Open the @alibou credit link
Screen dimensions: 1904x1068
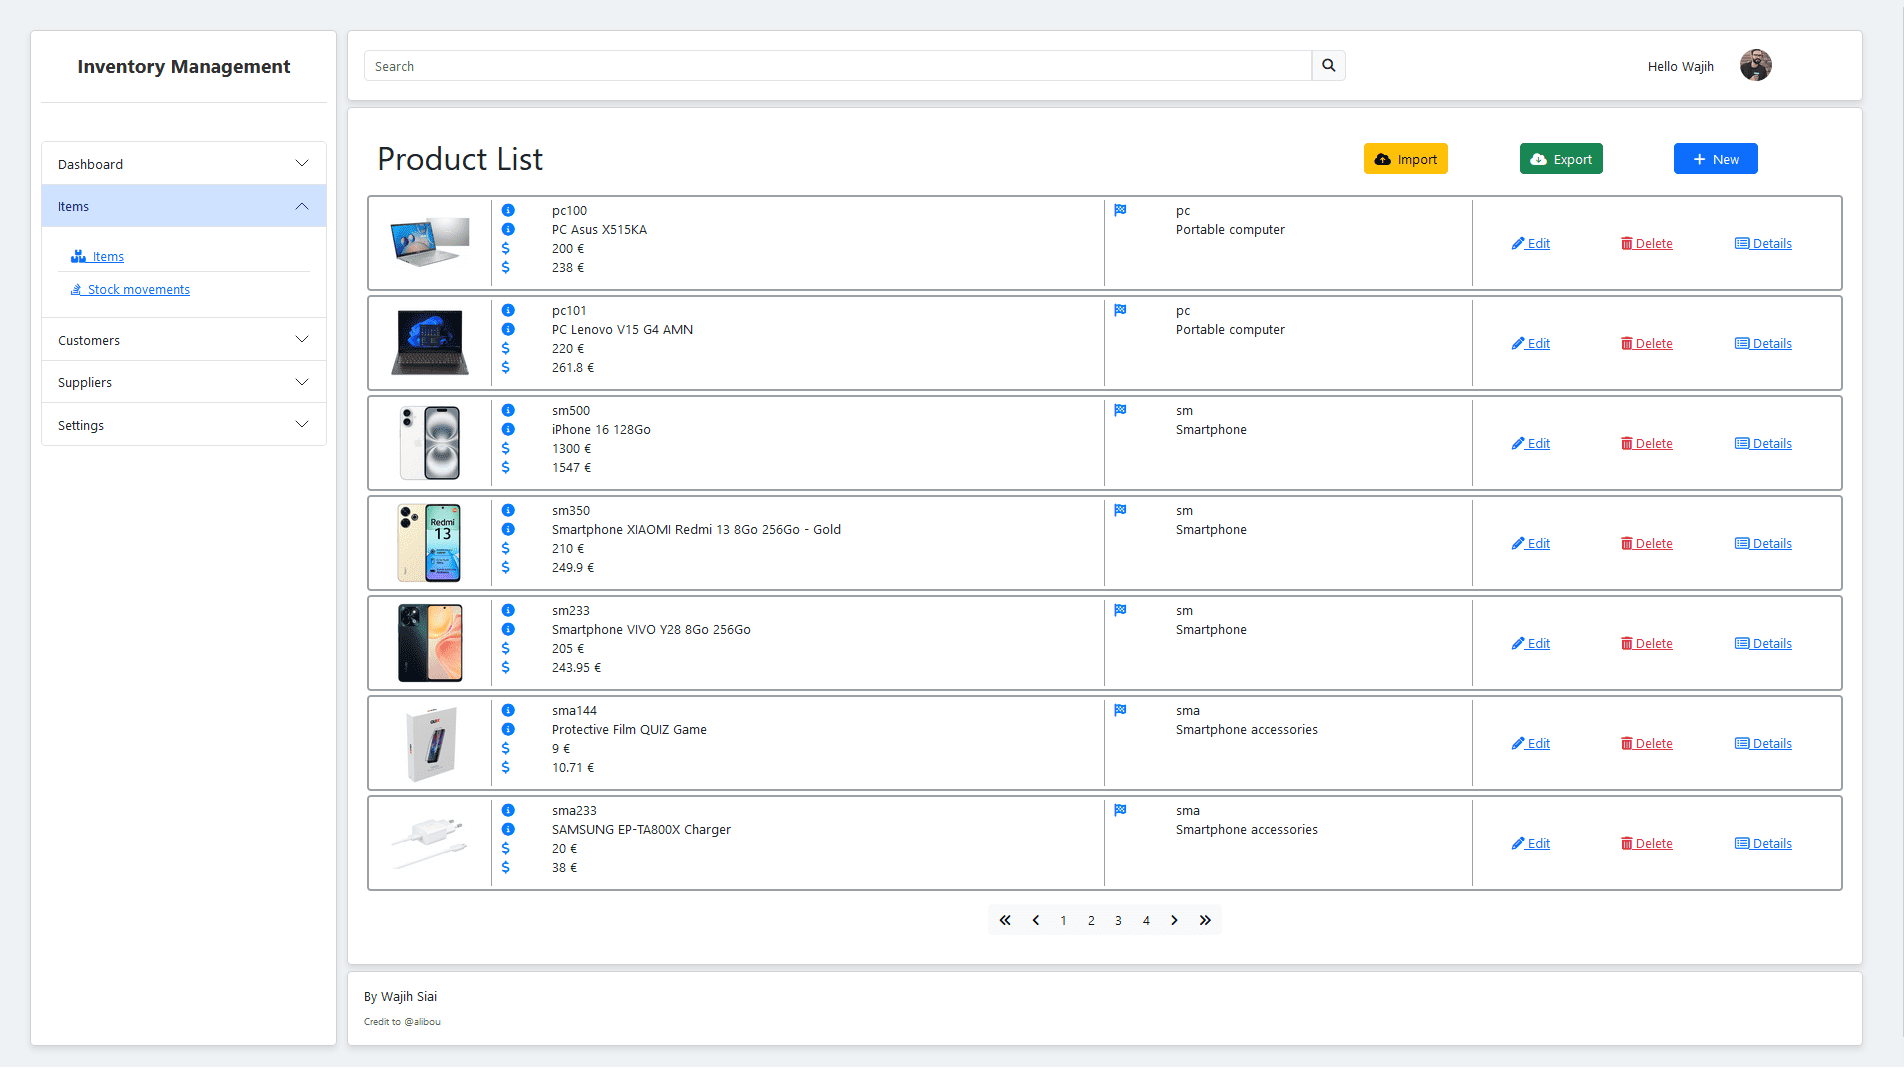422,1022
